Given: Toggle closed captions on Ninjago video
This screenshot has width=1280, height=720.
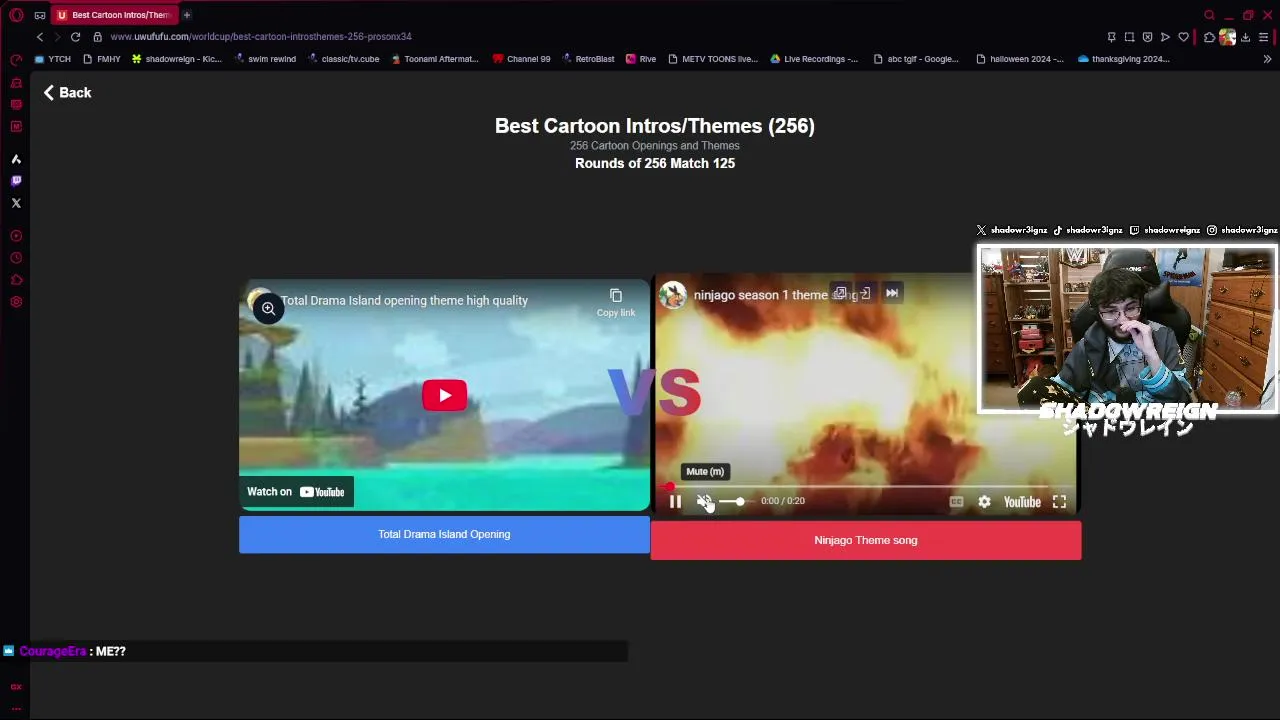Looking at the screenshot, I should [x=956, y=502].
